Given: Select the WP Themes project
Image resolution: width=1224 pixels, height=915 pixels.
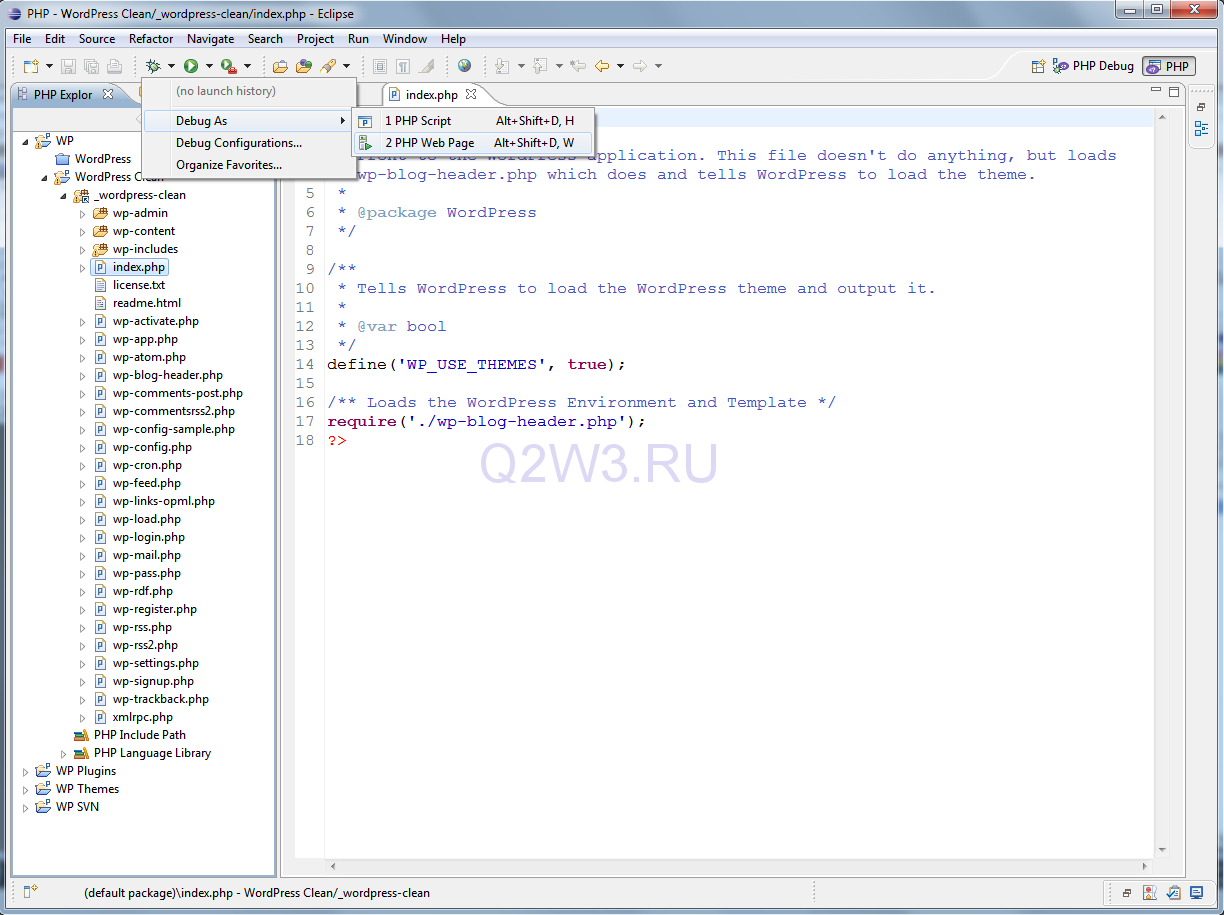Looking at the screenshot, I should pos(87,789).
